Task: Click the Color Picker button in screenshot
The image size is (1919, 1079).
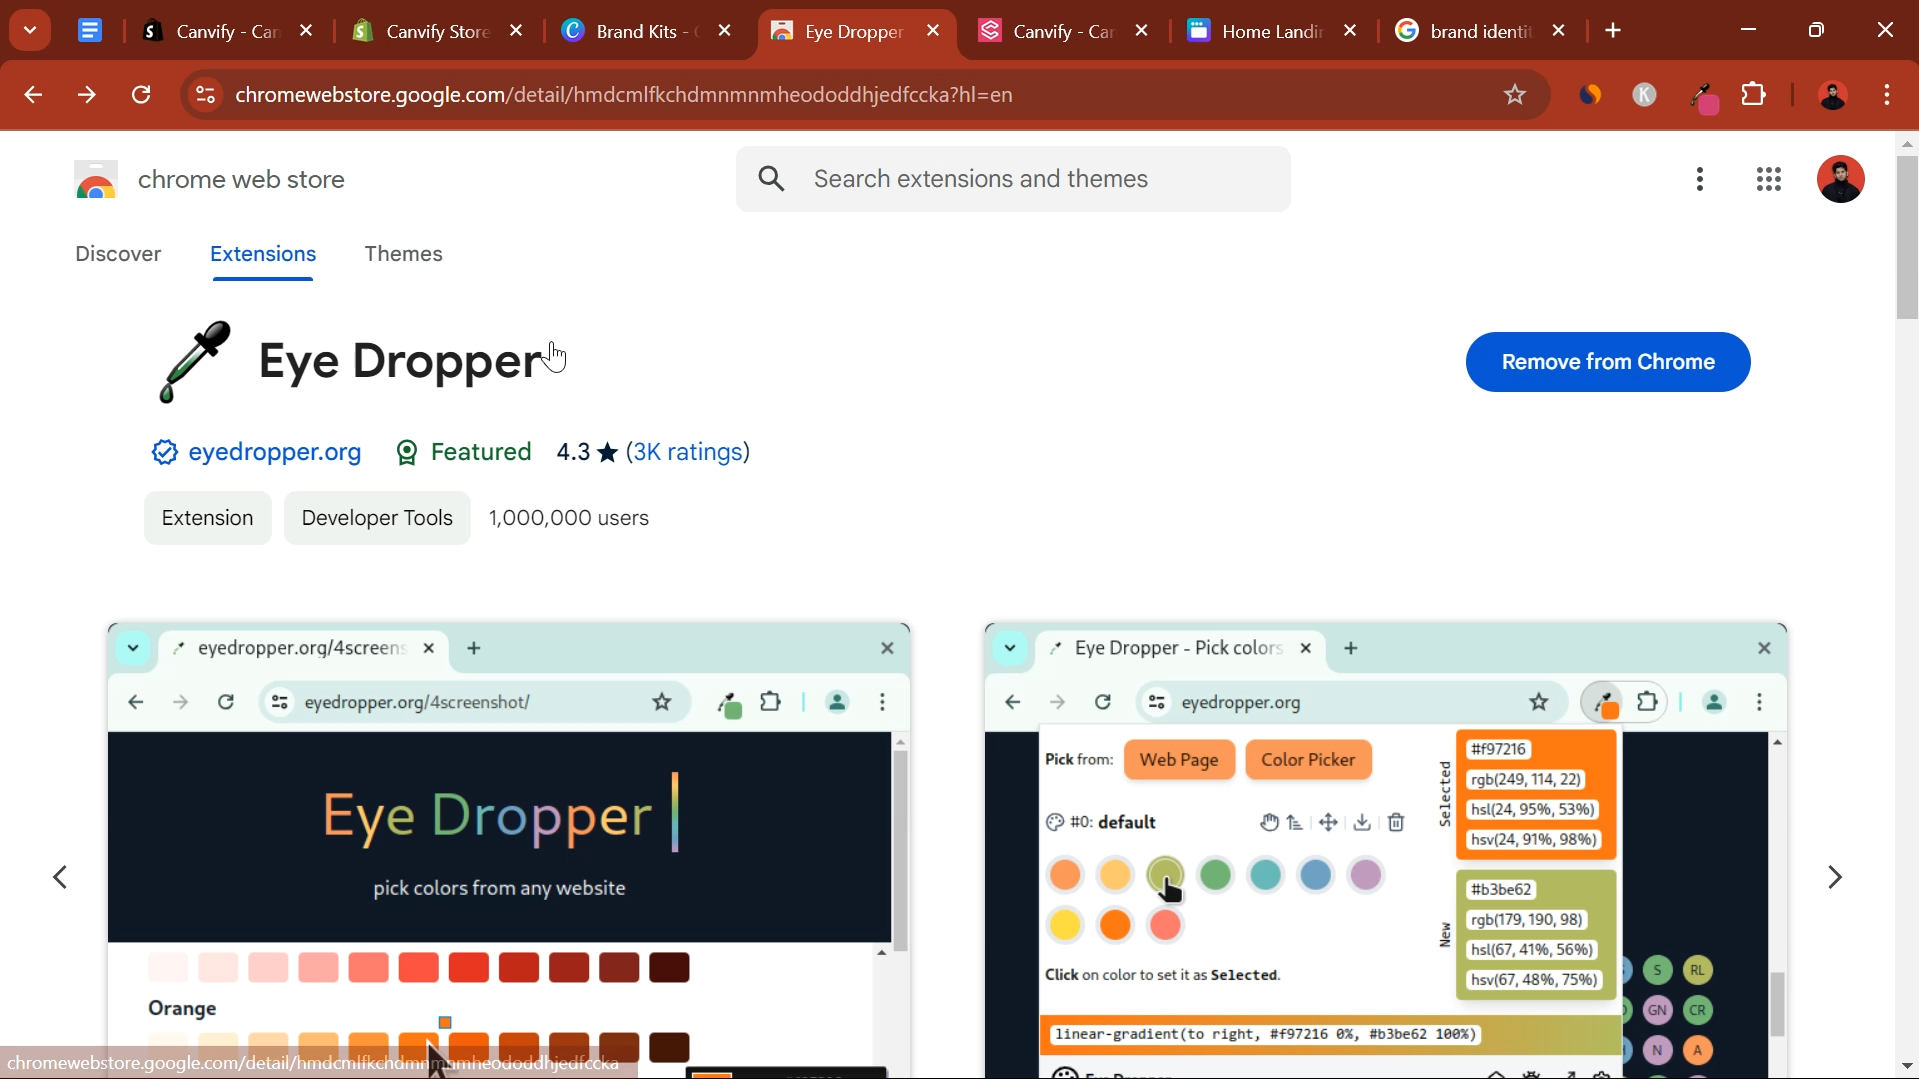Action: pyautogui.click(x=1308, y=760)
